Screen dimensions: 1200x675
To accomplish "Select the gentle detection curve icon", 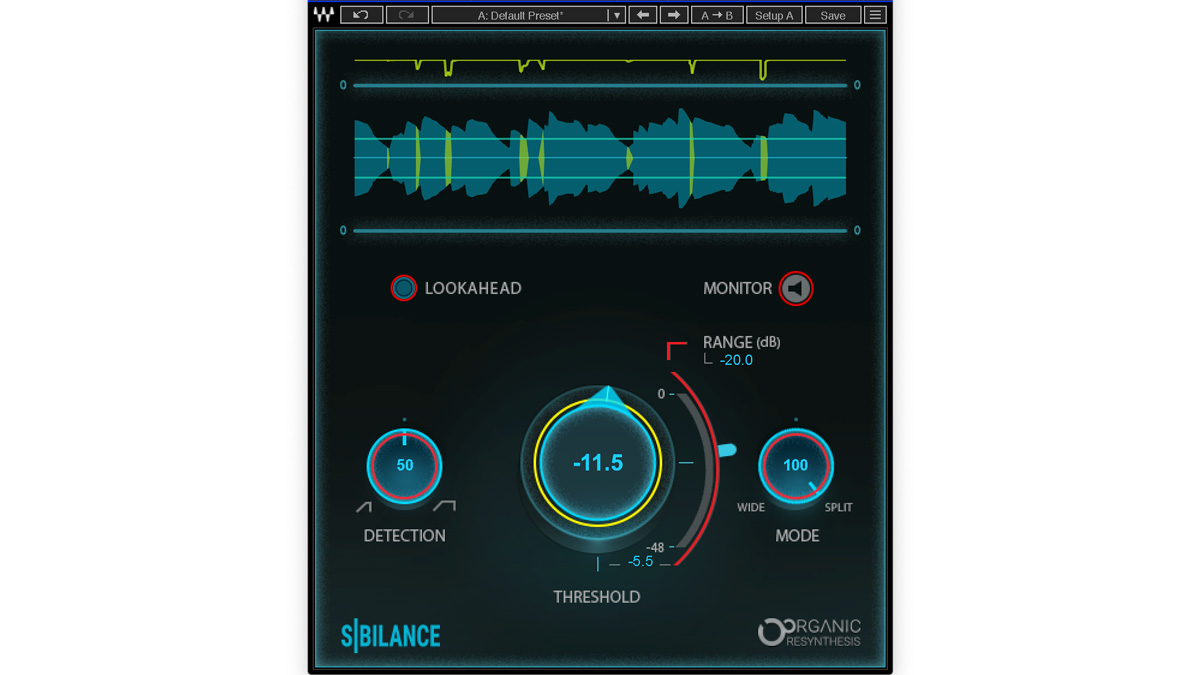I will click(x=364, y=508).
